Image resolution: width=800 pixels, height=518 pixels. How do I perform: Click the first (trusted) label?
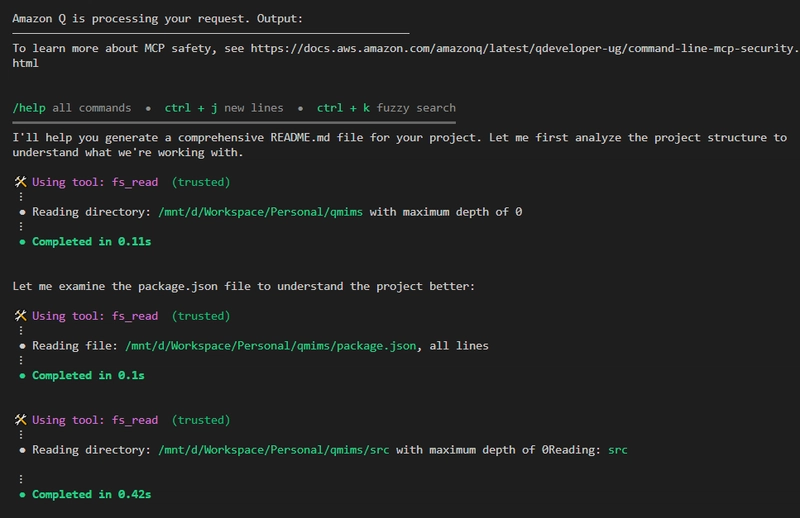pos(201,182)
